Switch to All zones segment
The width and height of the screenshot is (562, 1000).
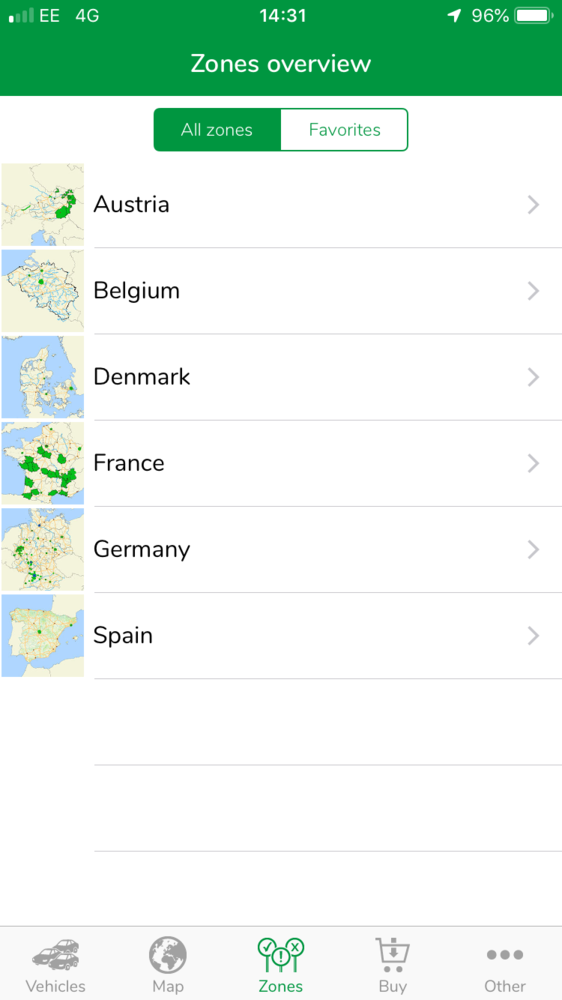(x=217, y=130)
